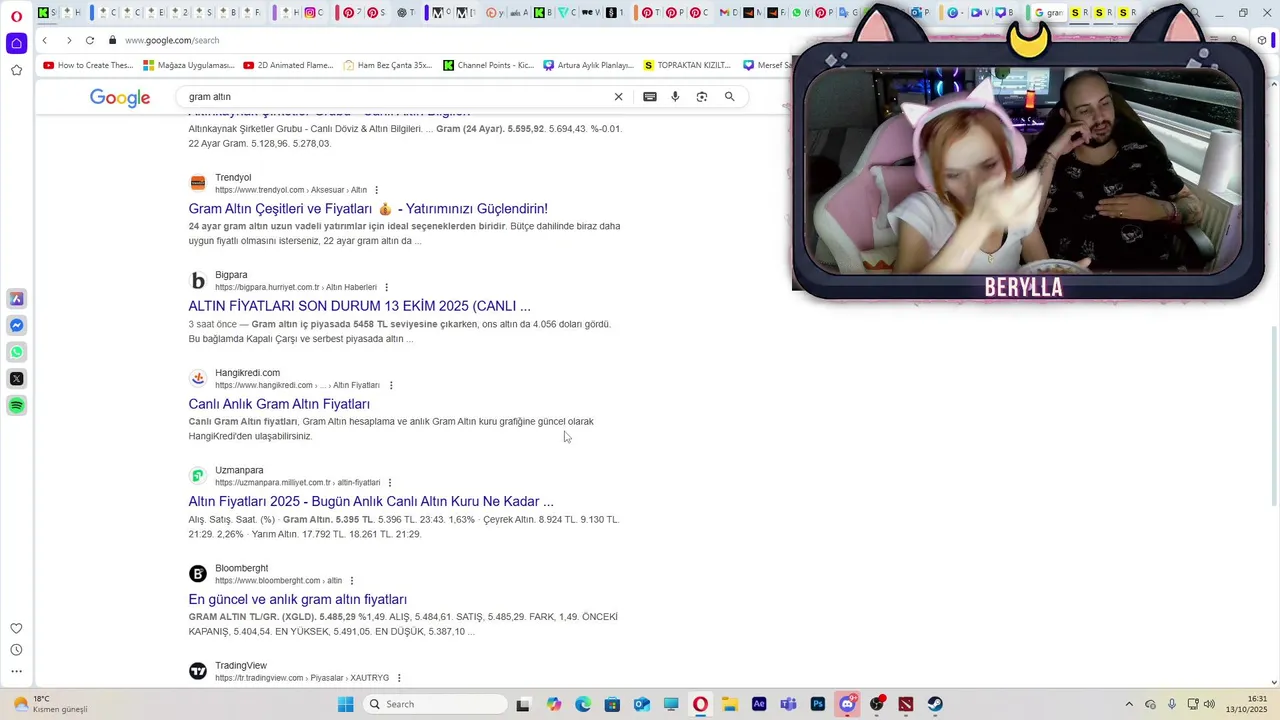Open After Effects from the taskbar

pos(759,704)
